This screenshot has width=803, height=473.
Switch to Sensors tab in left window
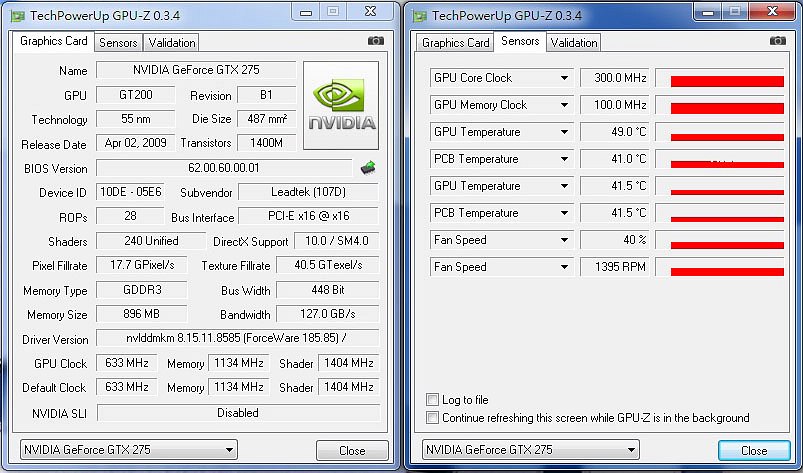pyautogui.click(x=118, y=43)
